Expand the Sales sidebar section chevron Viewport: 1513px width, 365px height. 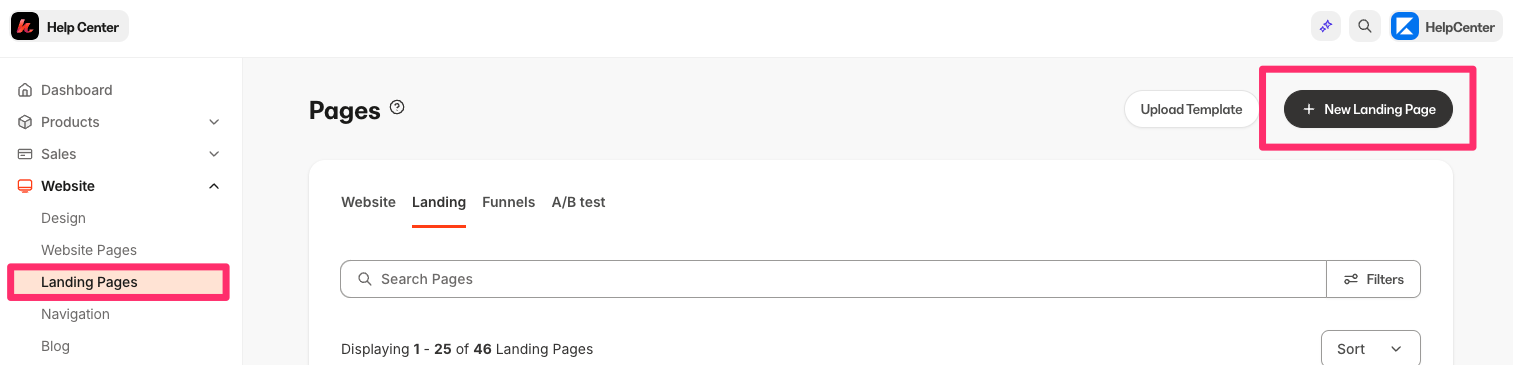(214, 154)
